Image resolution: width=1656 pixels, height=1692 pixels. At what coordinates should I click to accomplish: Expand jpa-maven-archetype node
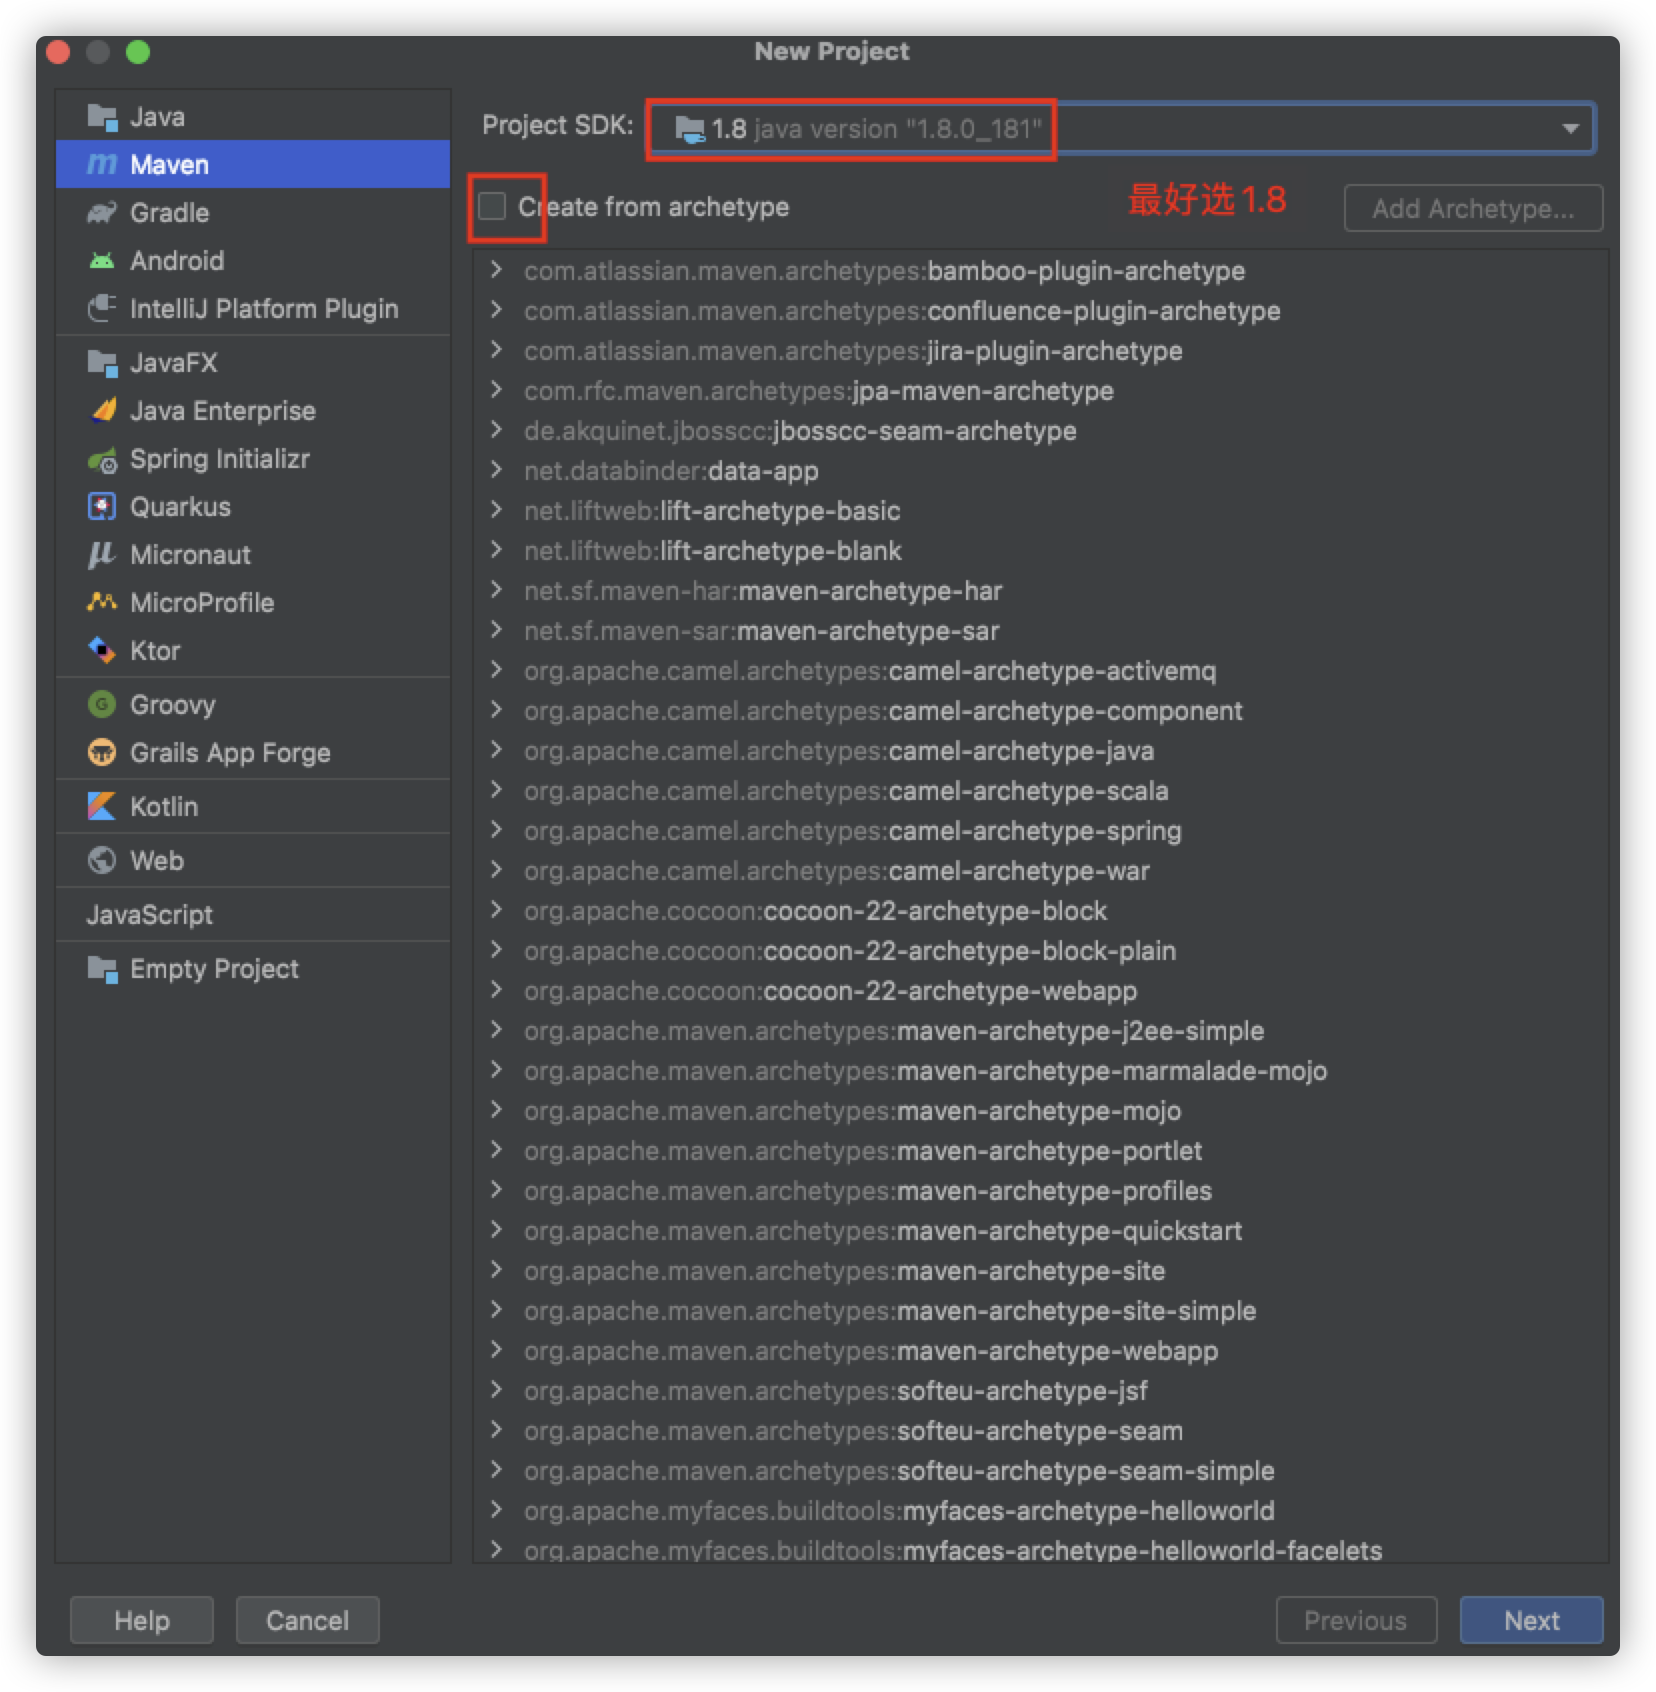tap(496, 390)
